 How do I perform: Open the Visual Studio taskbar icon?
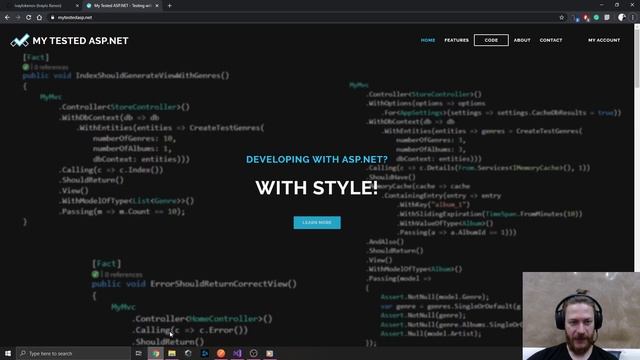(x=237, y=353)
